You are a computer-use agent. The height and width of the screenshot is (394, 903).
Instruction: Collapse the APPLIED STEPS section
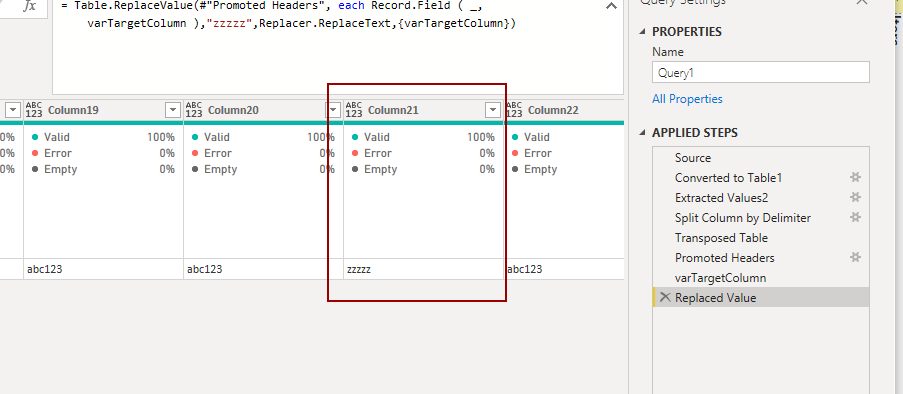tap(643, 133)
